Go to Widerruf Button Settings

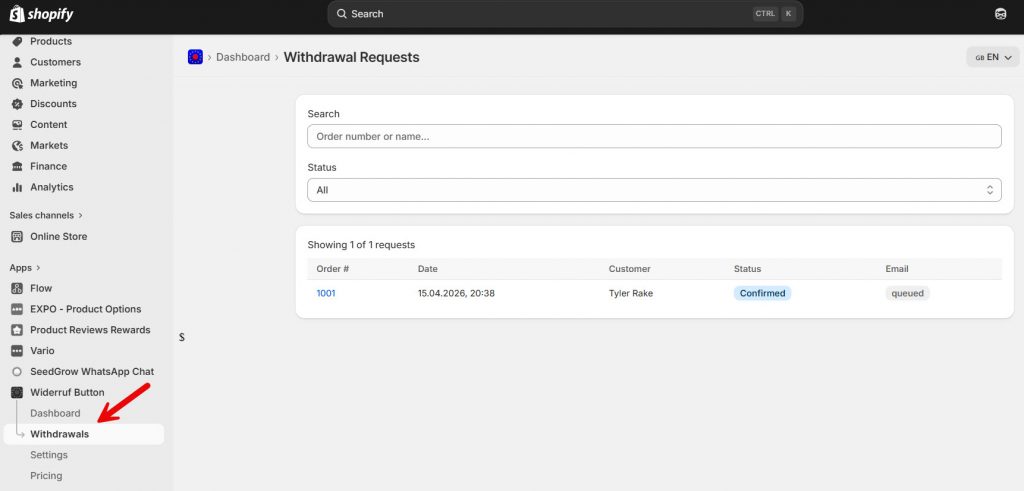coord(49,455)
